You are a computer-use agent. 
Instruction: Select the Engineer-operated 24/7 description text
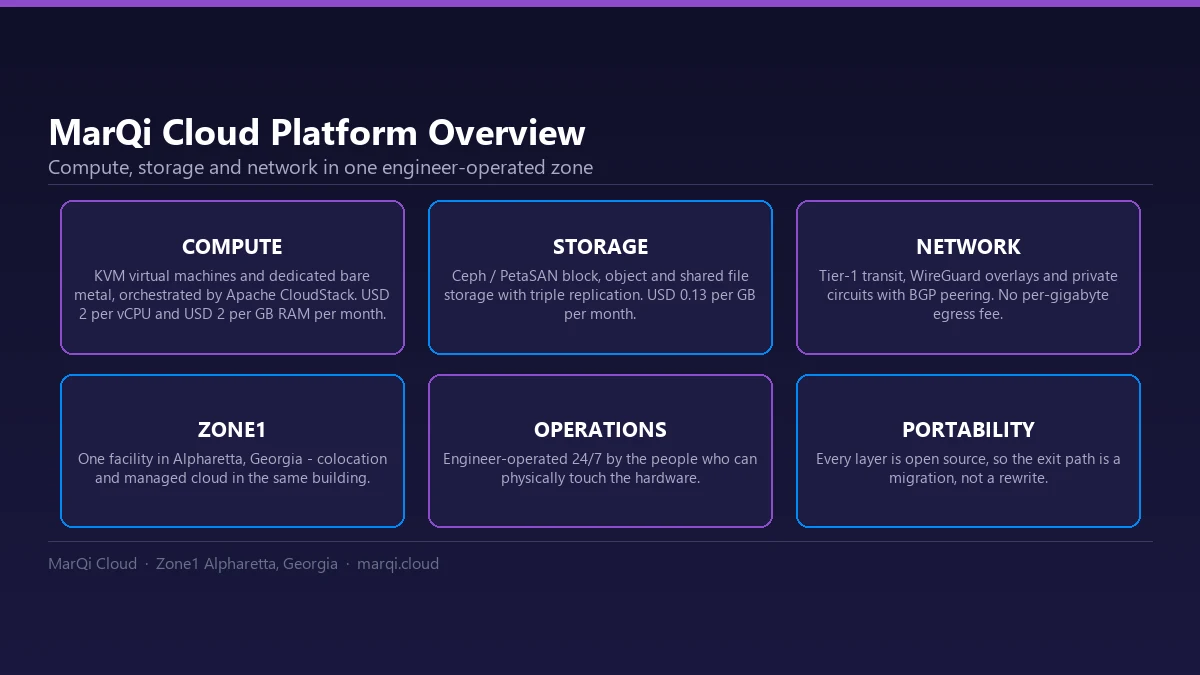pyautogui.click(x=600, y=469)
